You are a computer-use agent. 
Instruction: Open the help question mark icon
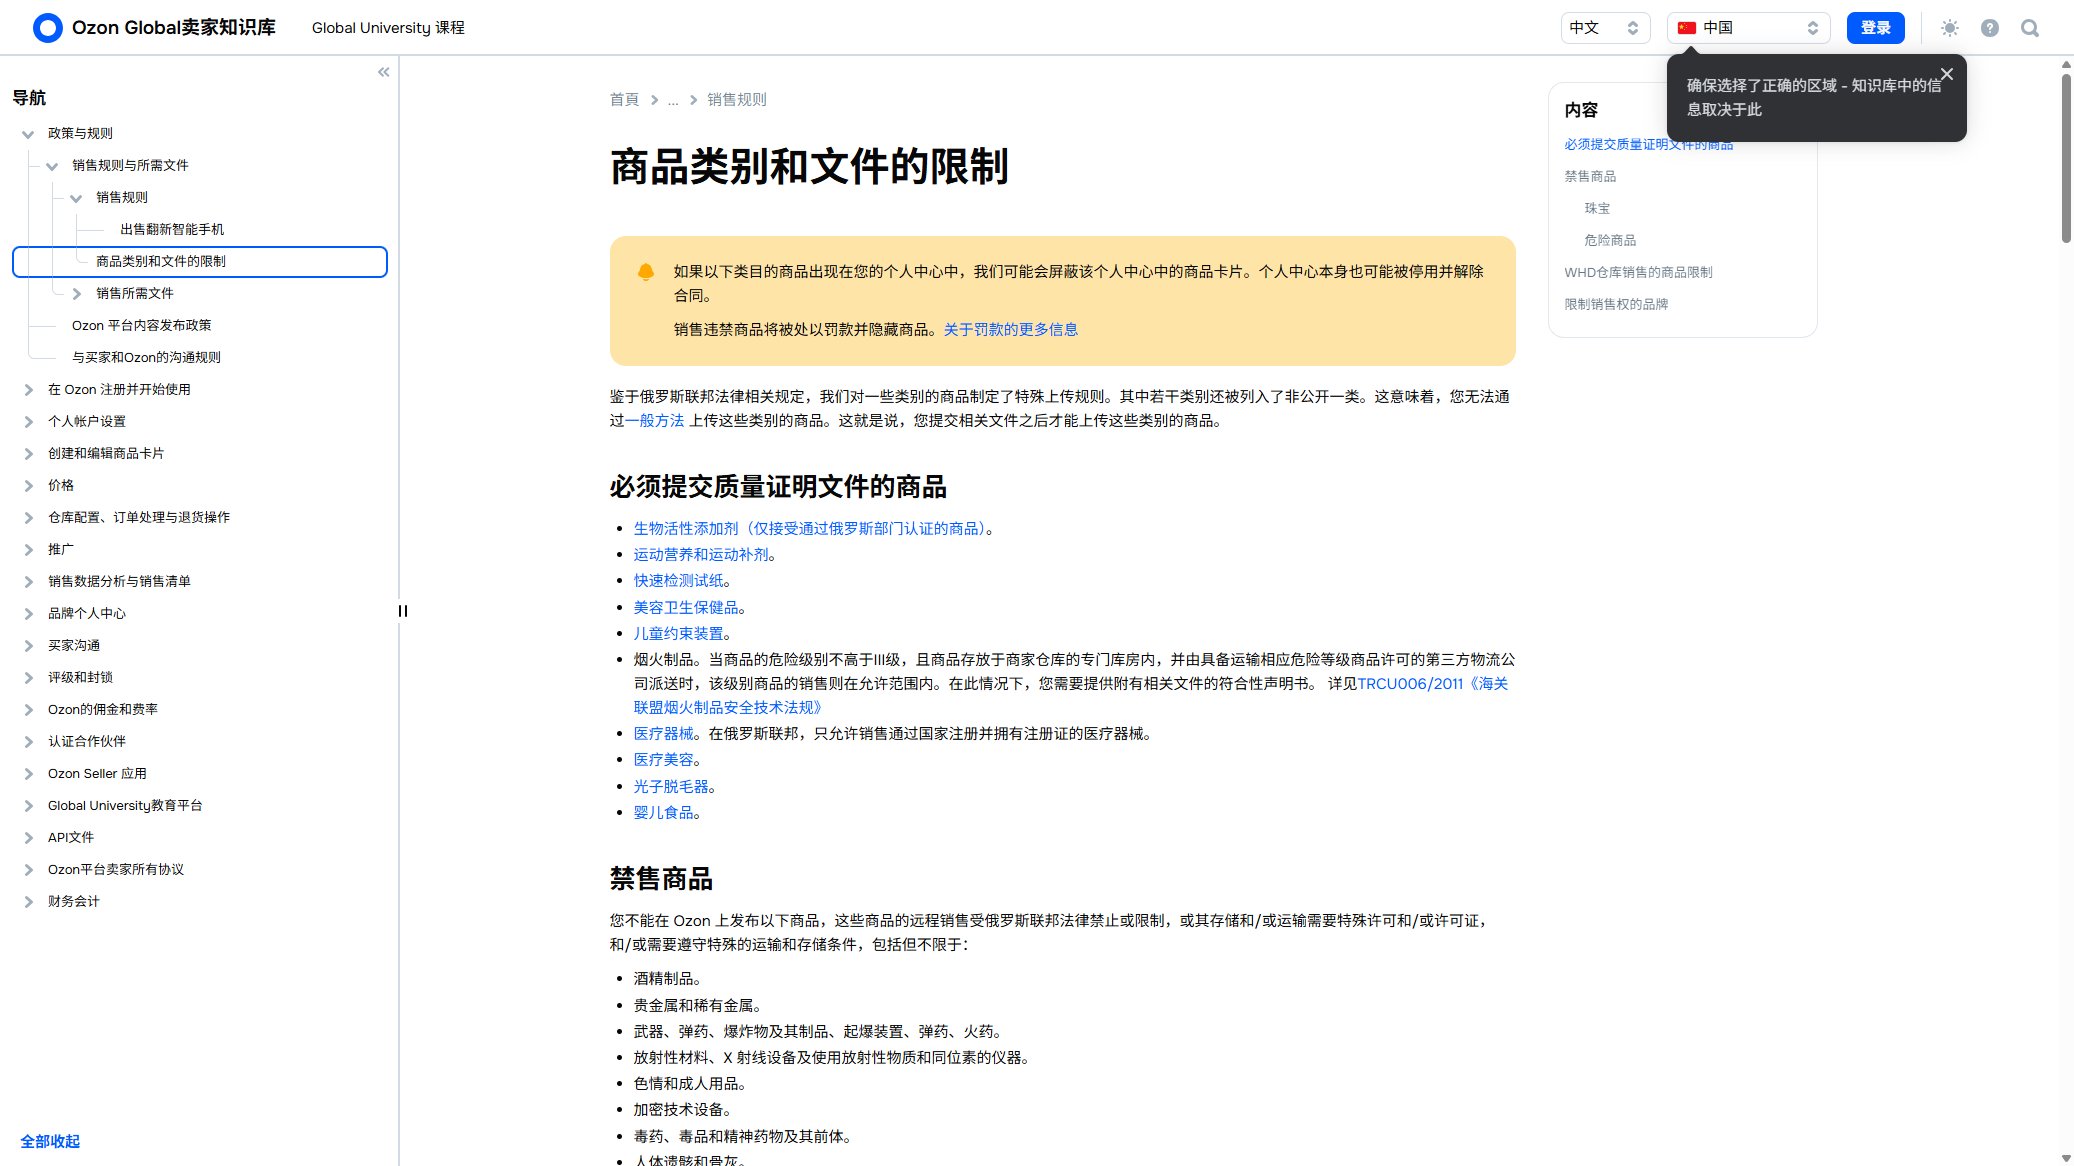click(x=1989, y=28)
